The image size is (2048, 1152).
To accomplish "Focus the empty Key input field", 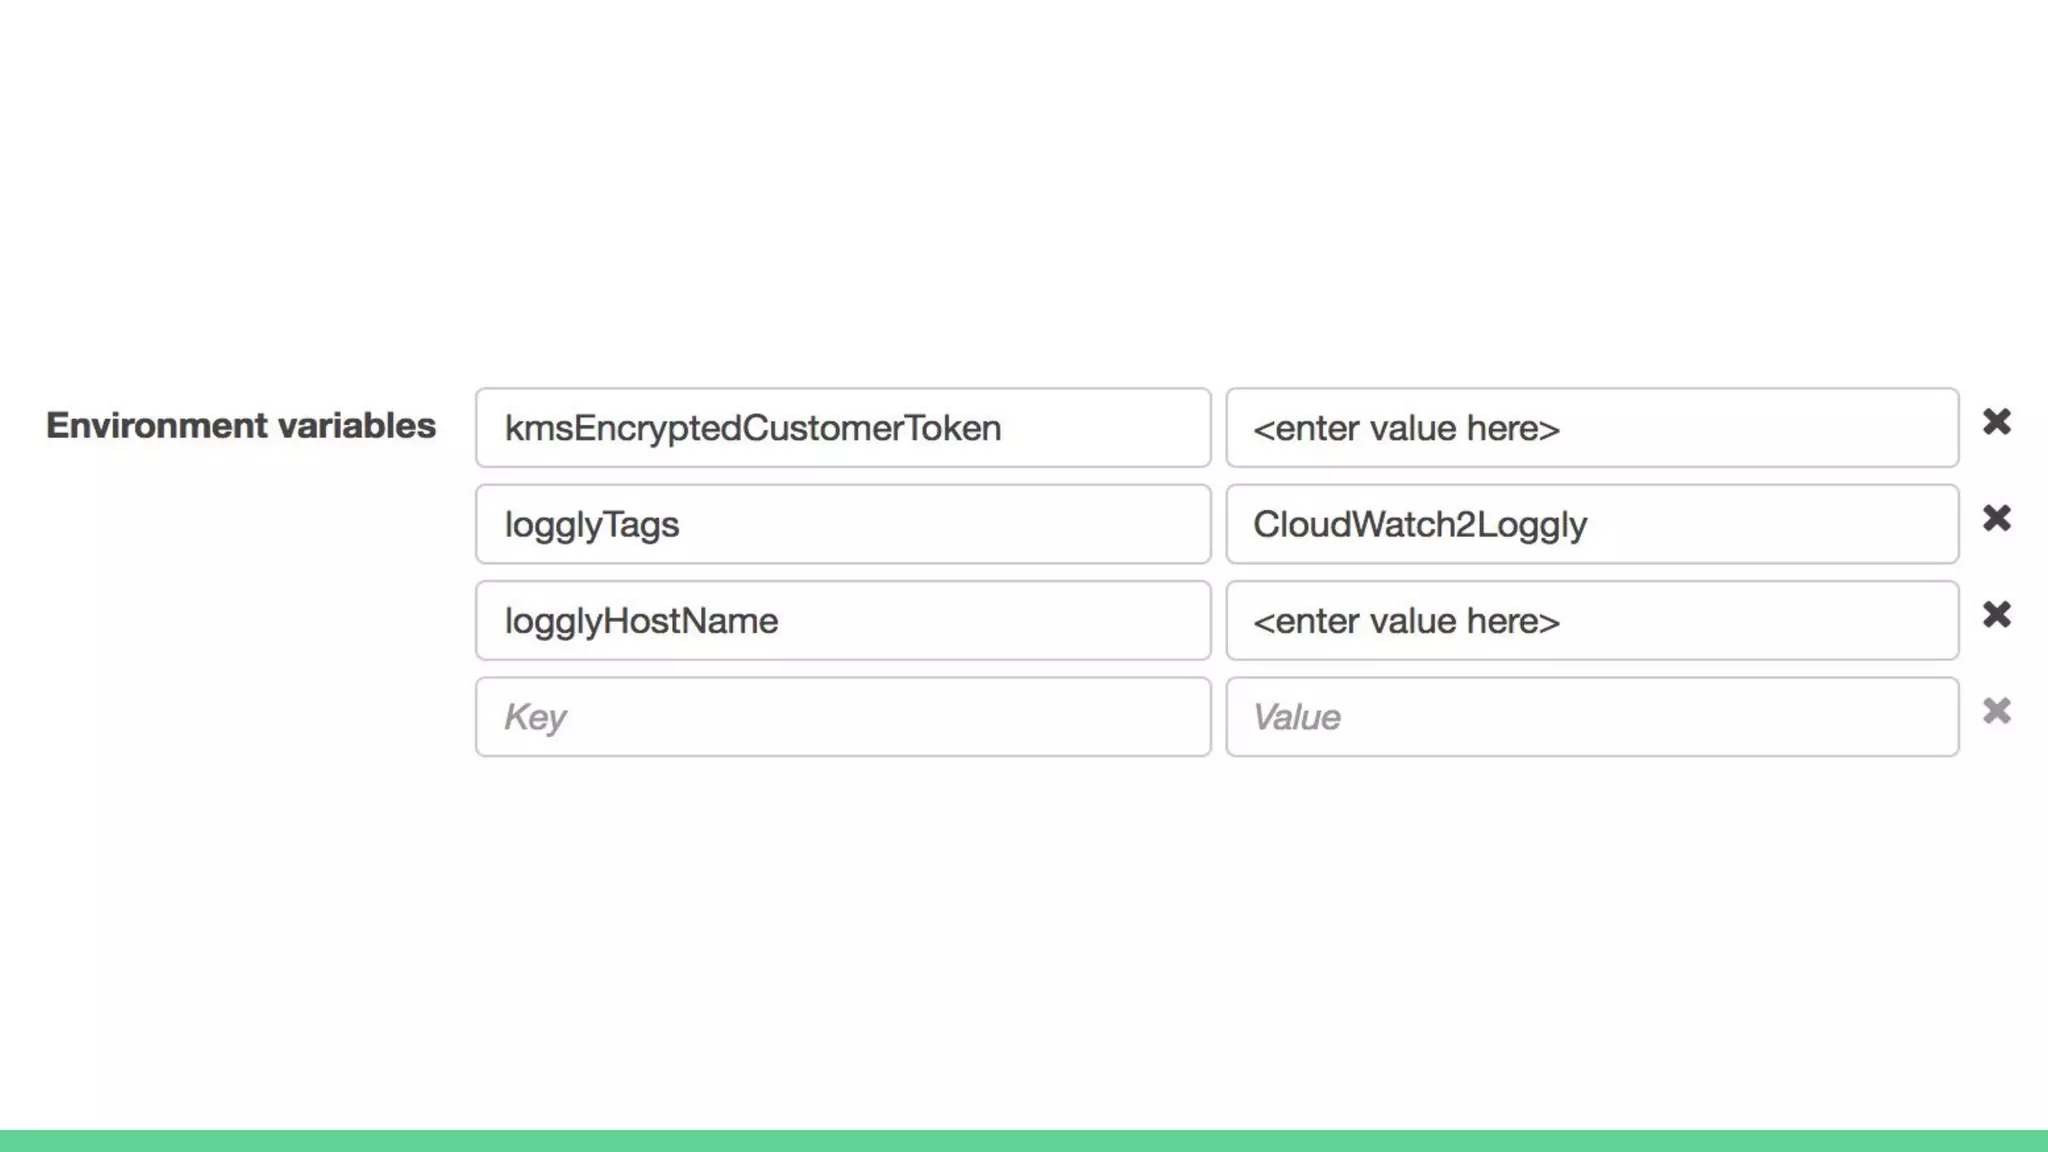I will point(843,717).
